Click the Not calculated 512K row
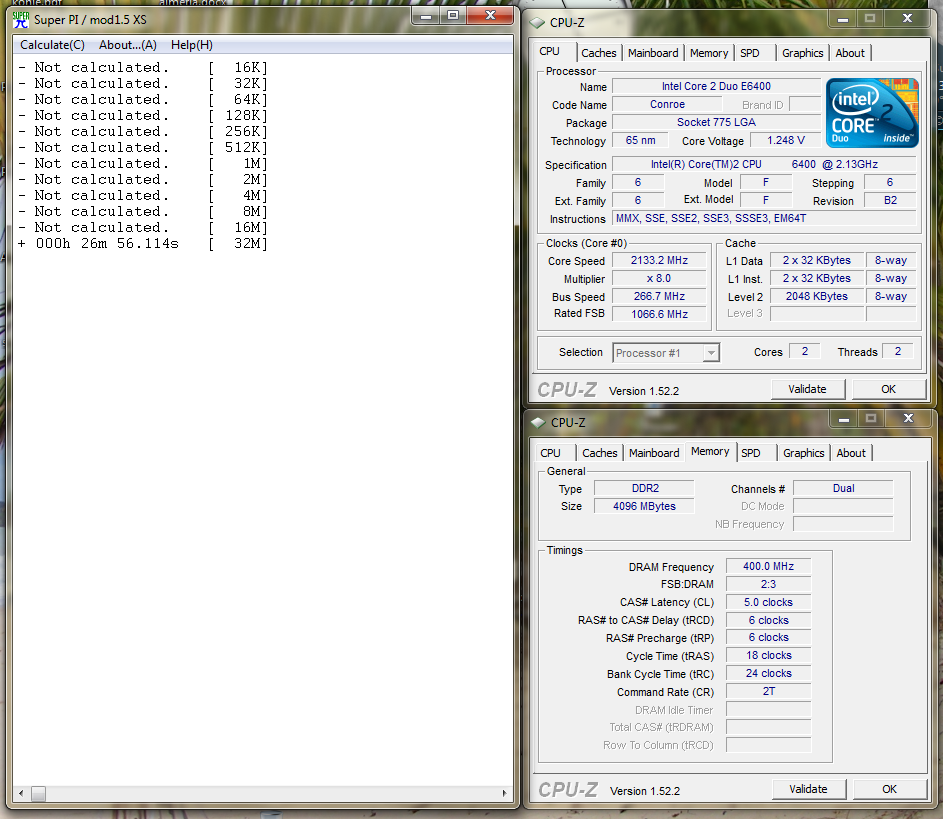Image resolution: width=943 pixels, height=819 pixels. (143, 147)
